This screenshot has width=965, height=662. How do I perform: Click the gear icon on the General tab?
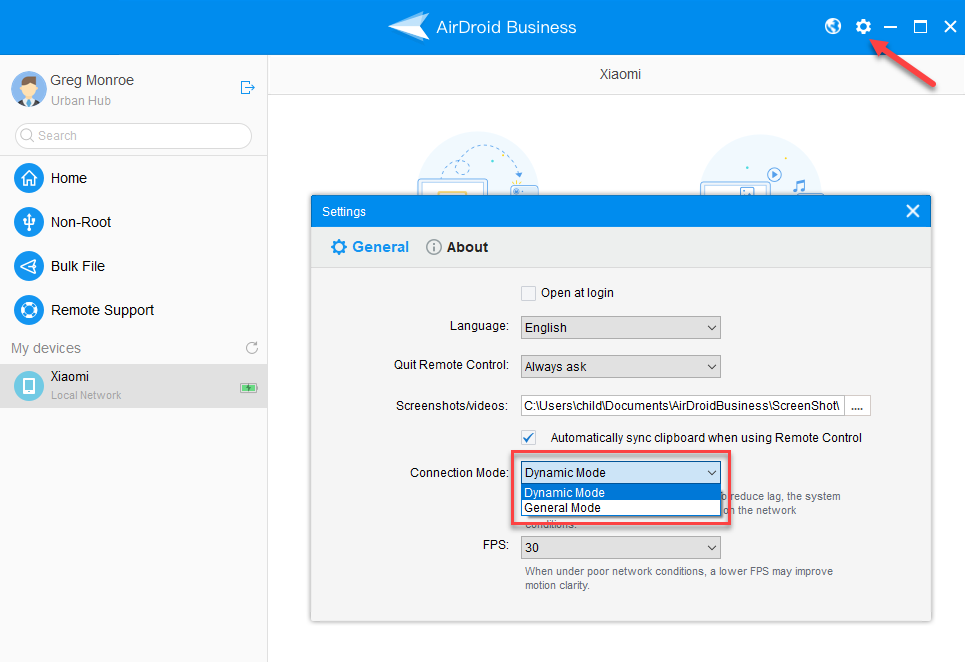click(338, 247)
